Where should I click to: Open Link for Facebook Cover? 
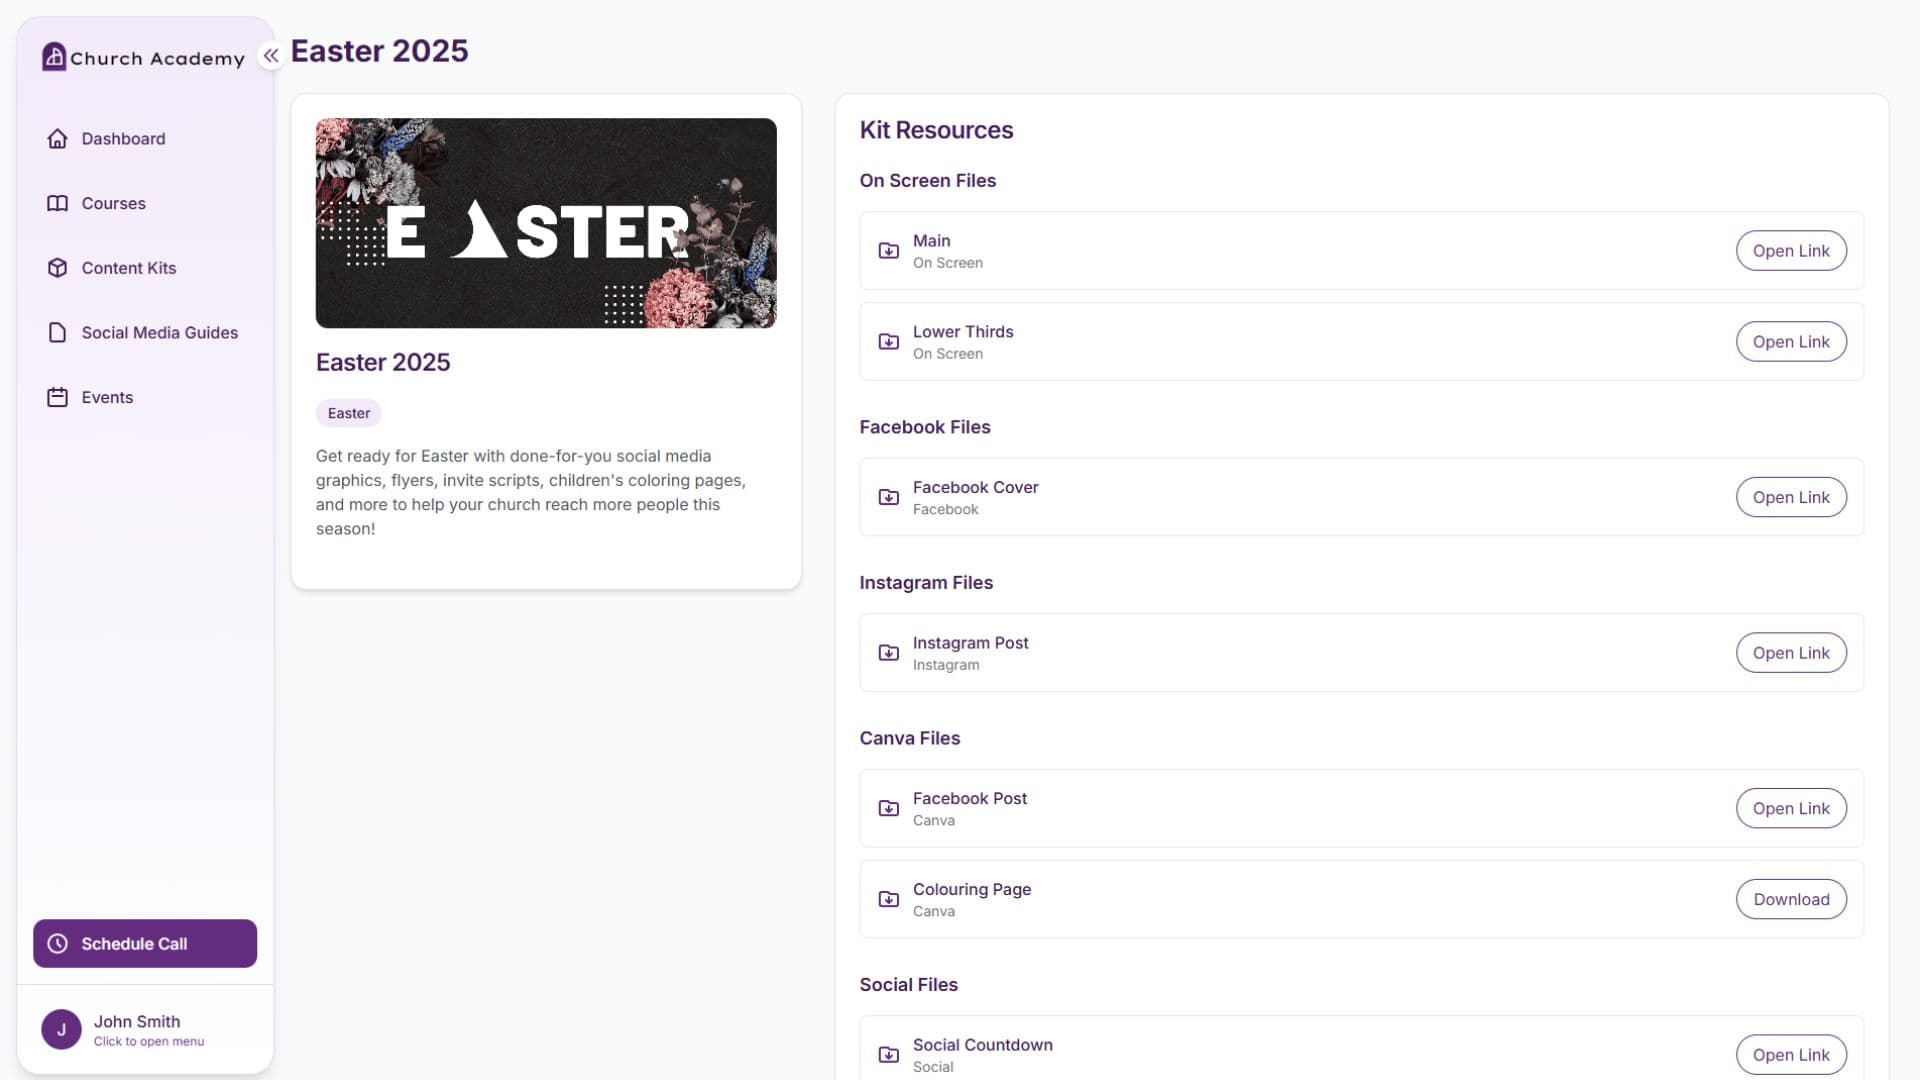pos(1791,498)
